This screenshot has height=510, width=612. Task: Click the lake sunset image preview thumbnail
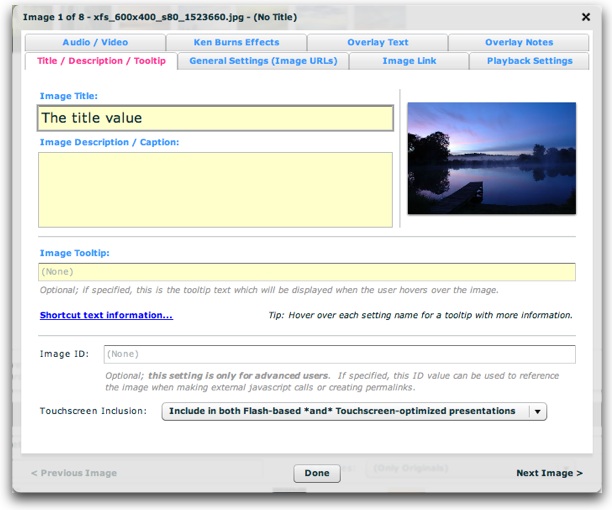tap(491, 158)
